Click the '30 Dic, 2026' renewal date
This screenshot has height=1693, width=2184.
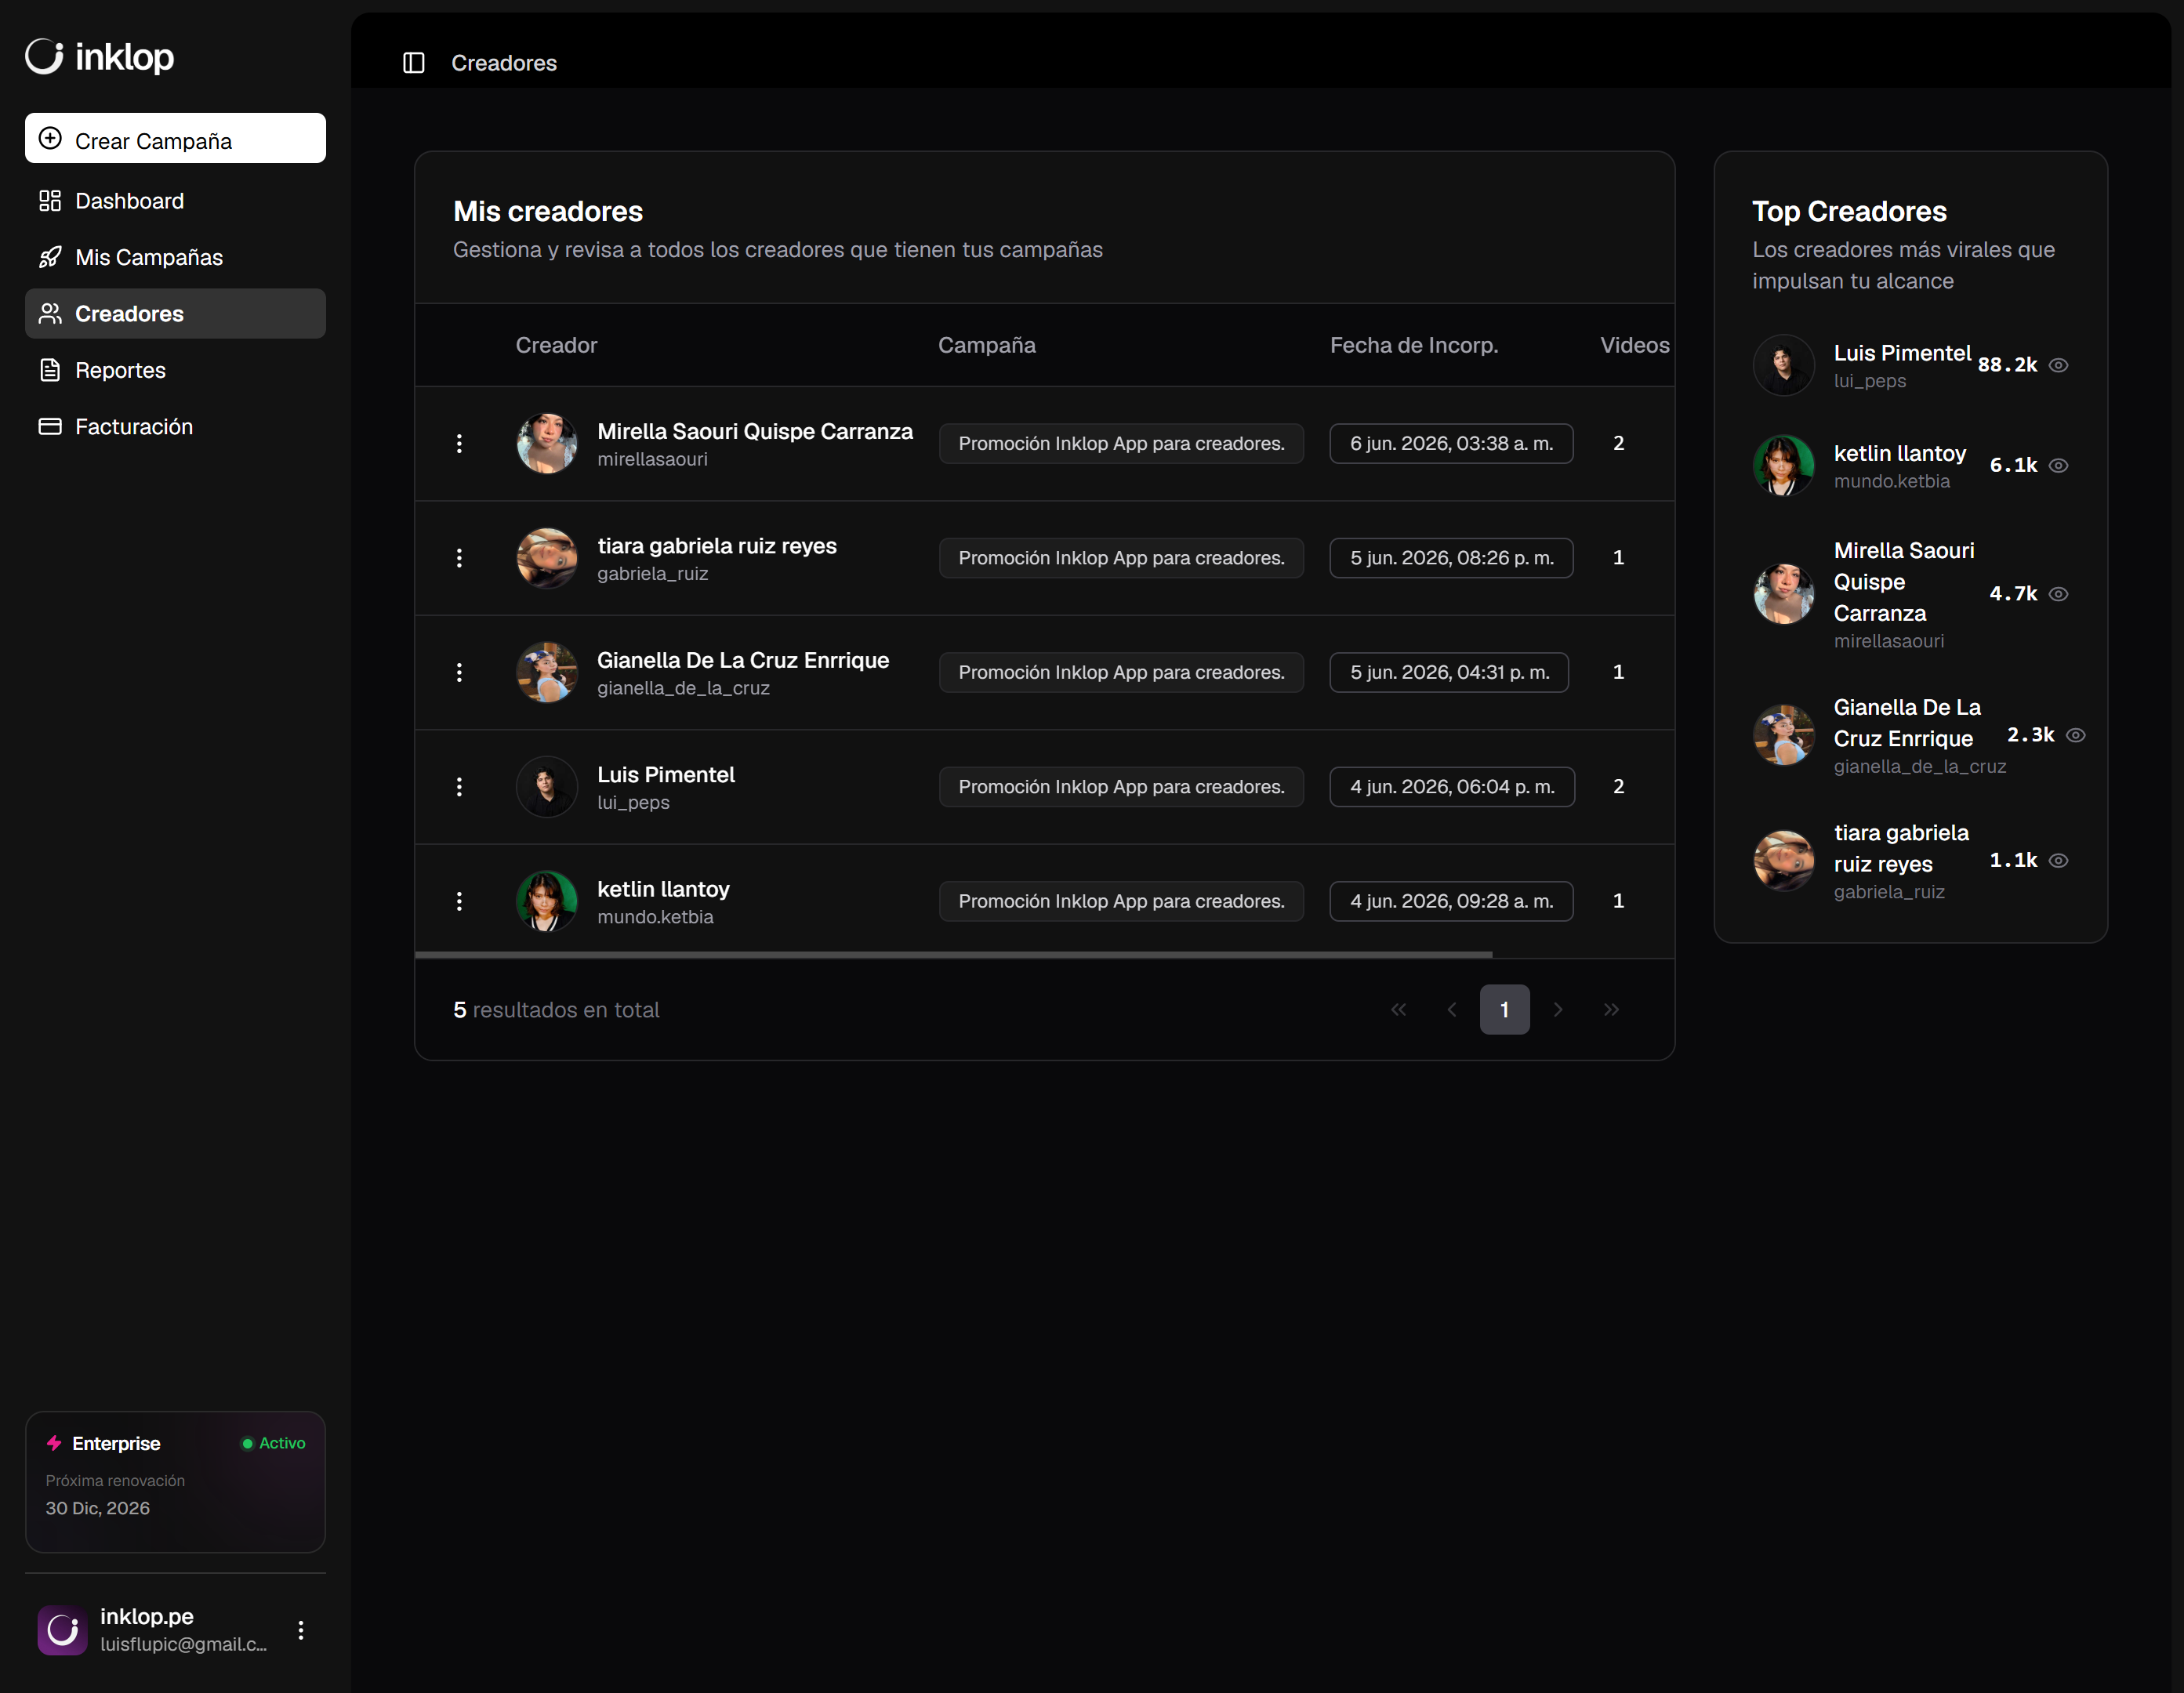point(98,1508)
